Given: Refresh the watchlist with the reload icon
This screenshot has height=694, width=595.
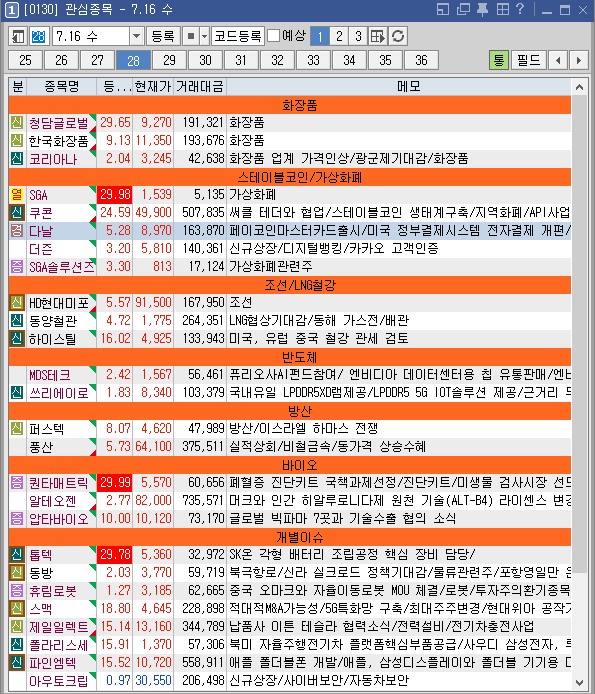Looking at the screenshot, I should click(398, 36).
